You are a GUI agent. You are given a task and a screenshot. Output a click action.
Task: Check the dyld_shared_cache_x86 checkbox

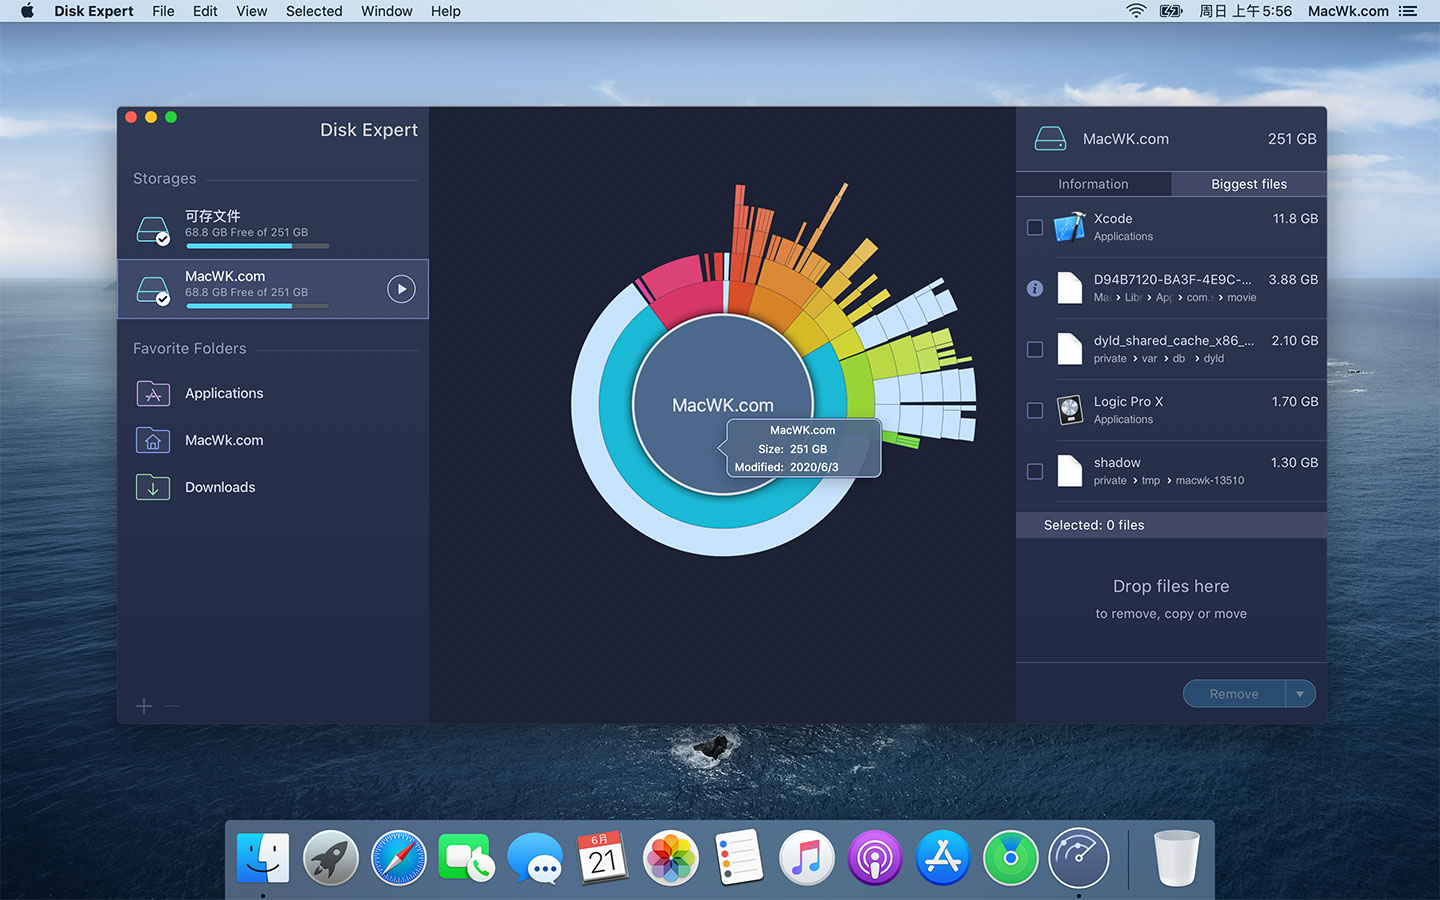pyautogui.click(x=1035, y=349)
